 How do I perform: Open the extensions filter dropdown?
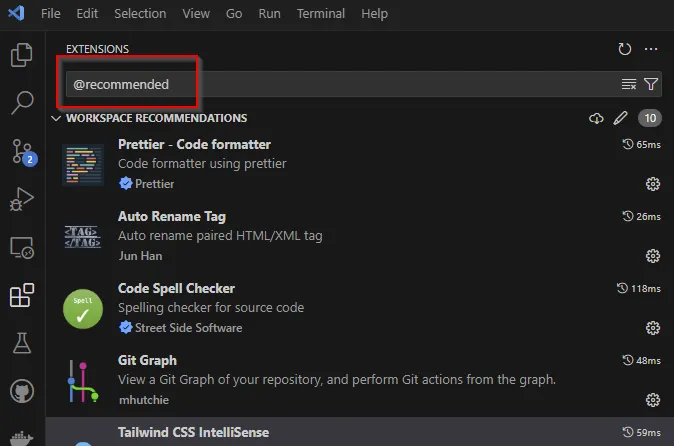coord(651,84)
